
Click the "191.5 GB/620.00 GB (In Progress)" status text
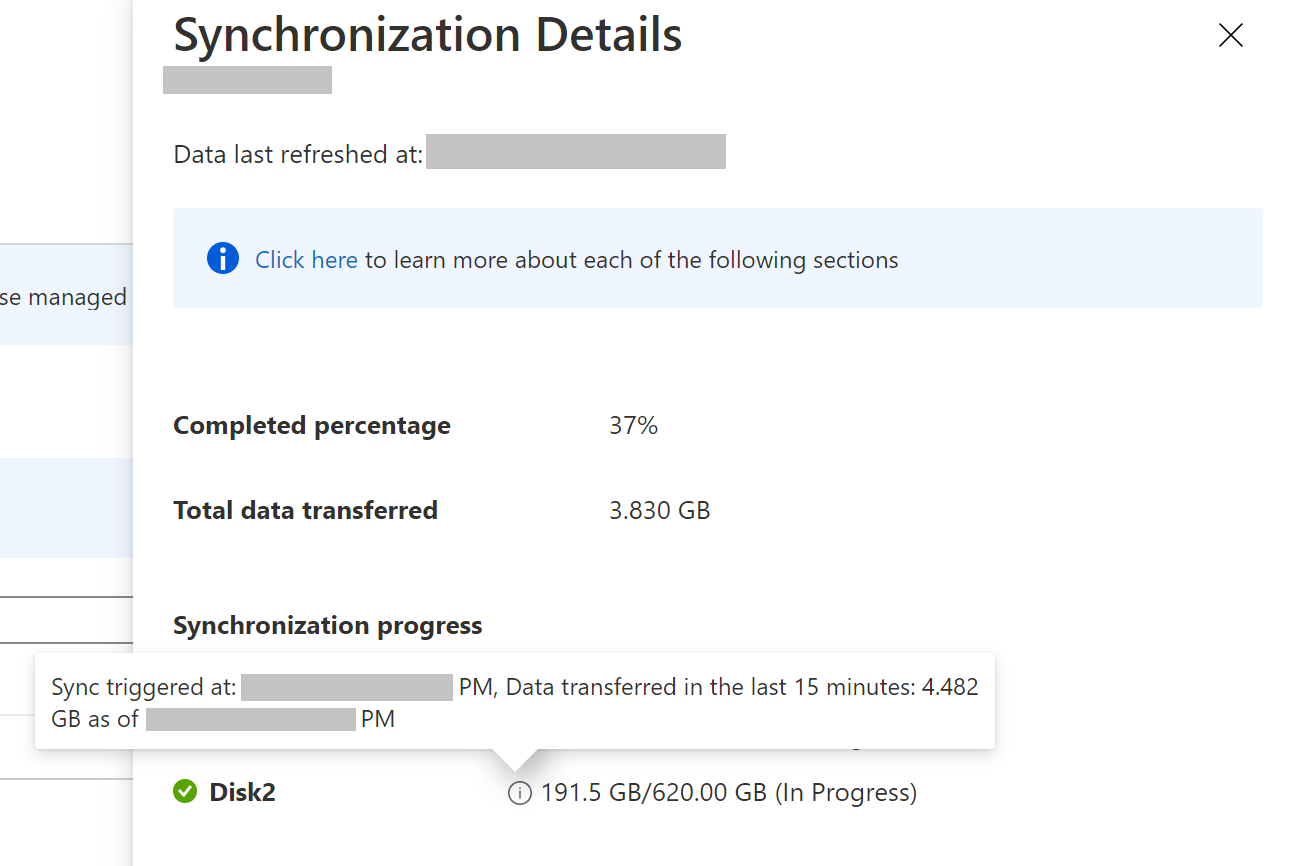(x=728, y=793)
